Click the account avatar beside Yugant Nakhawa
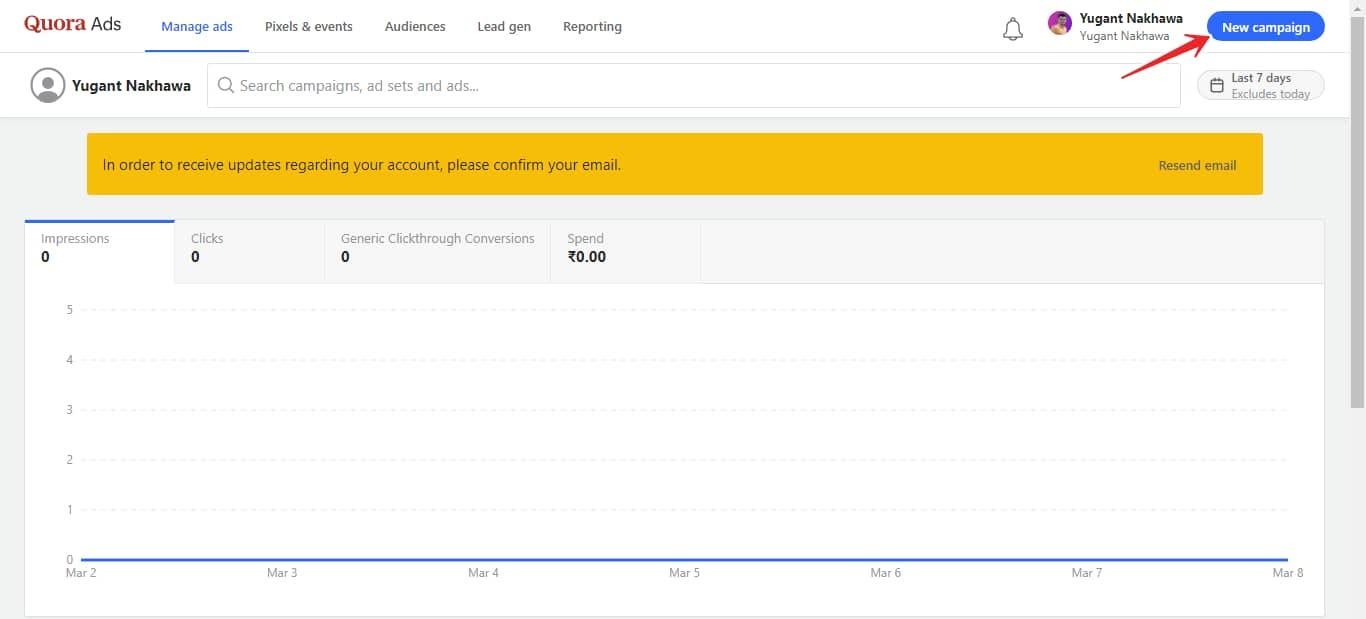This screenshot has height=619, width=1366. click(x=48, y=86)
